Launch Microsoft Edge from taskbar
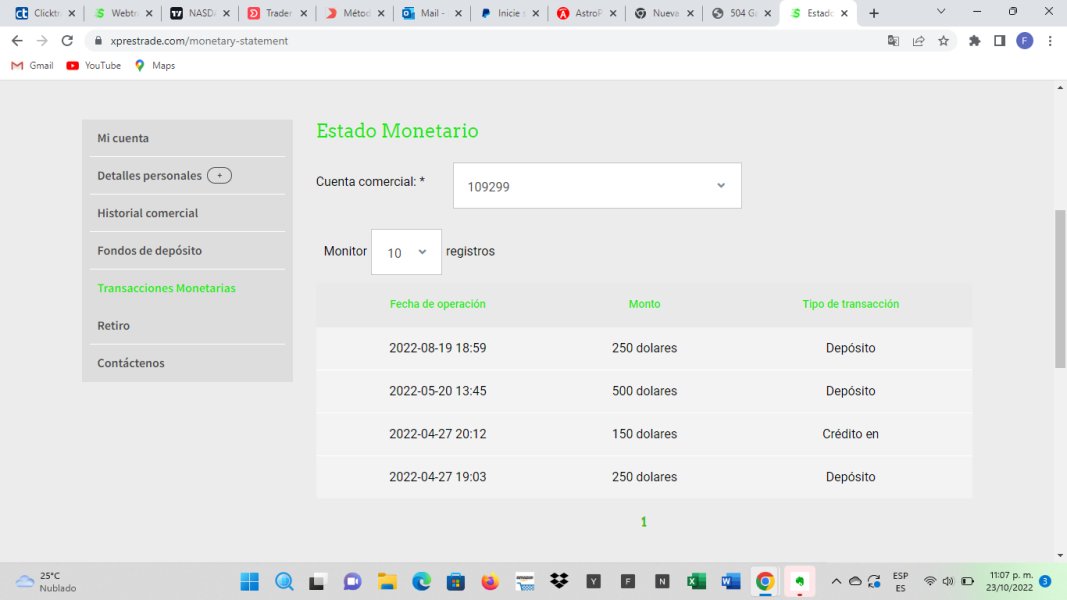The height and width of the screenshot is (600, 1067). (x=421, y=582)
